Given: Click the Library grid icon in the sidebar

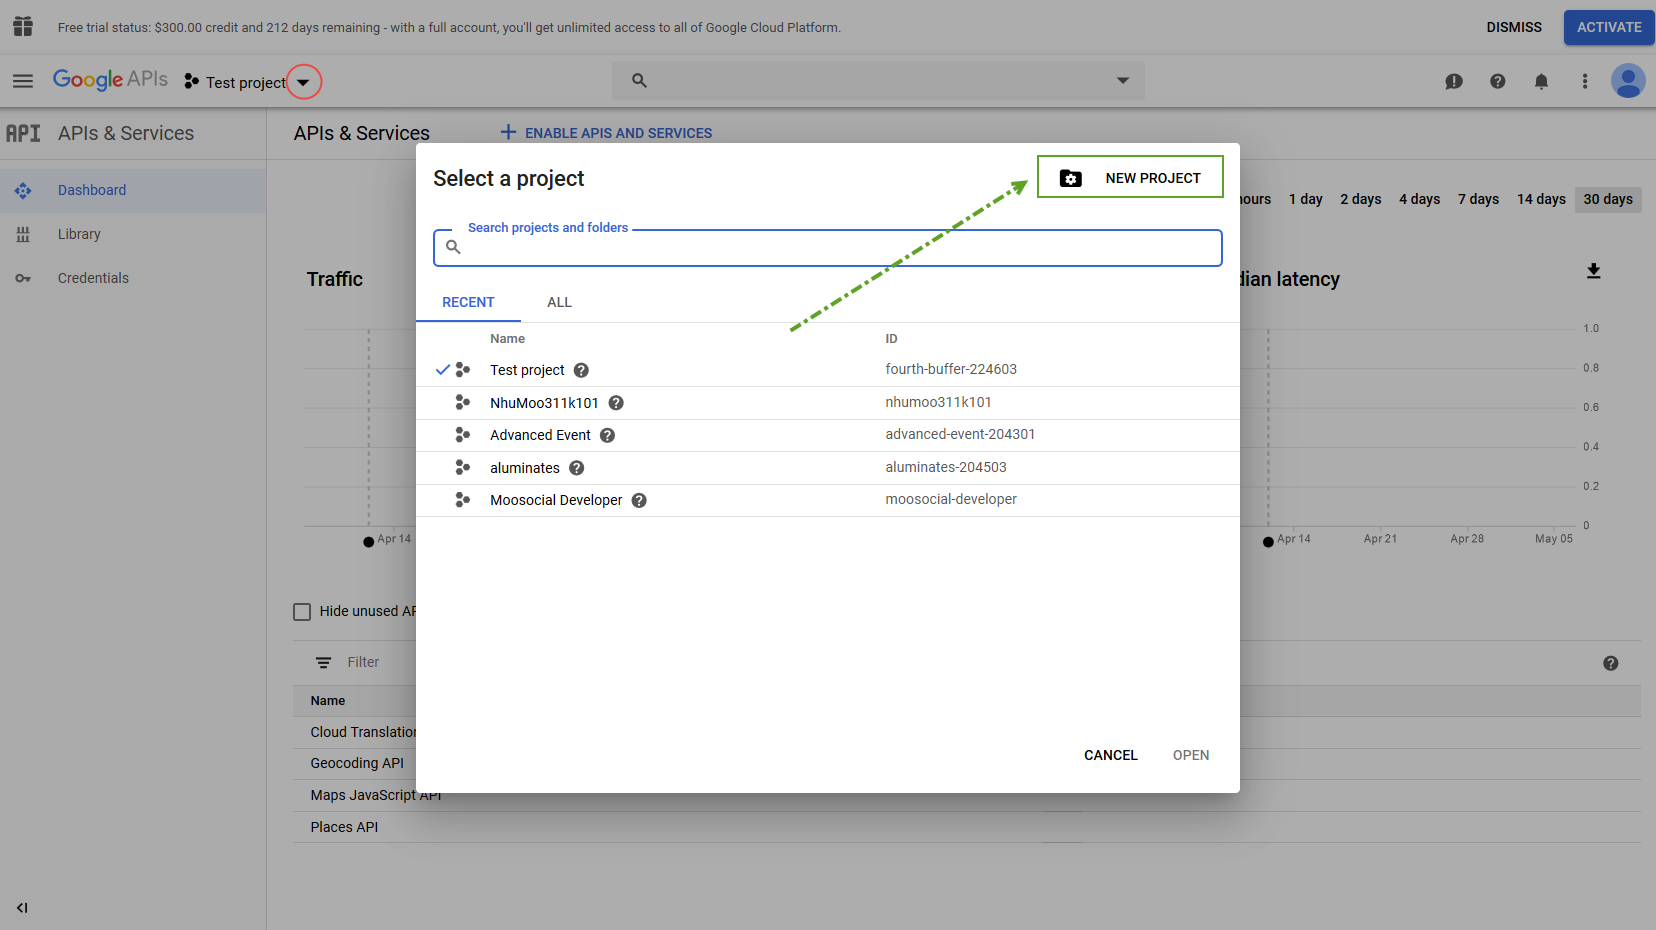Looking at the screenshot, I should (x=23, y=234).
